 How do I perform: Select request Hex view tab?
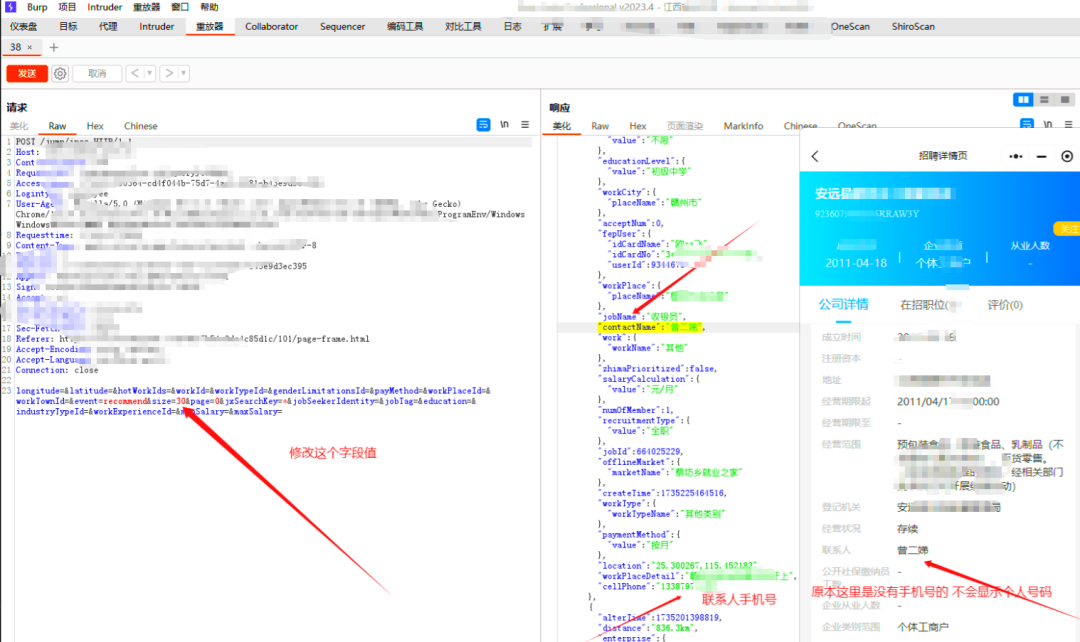coord(95,126)
